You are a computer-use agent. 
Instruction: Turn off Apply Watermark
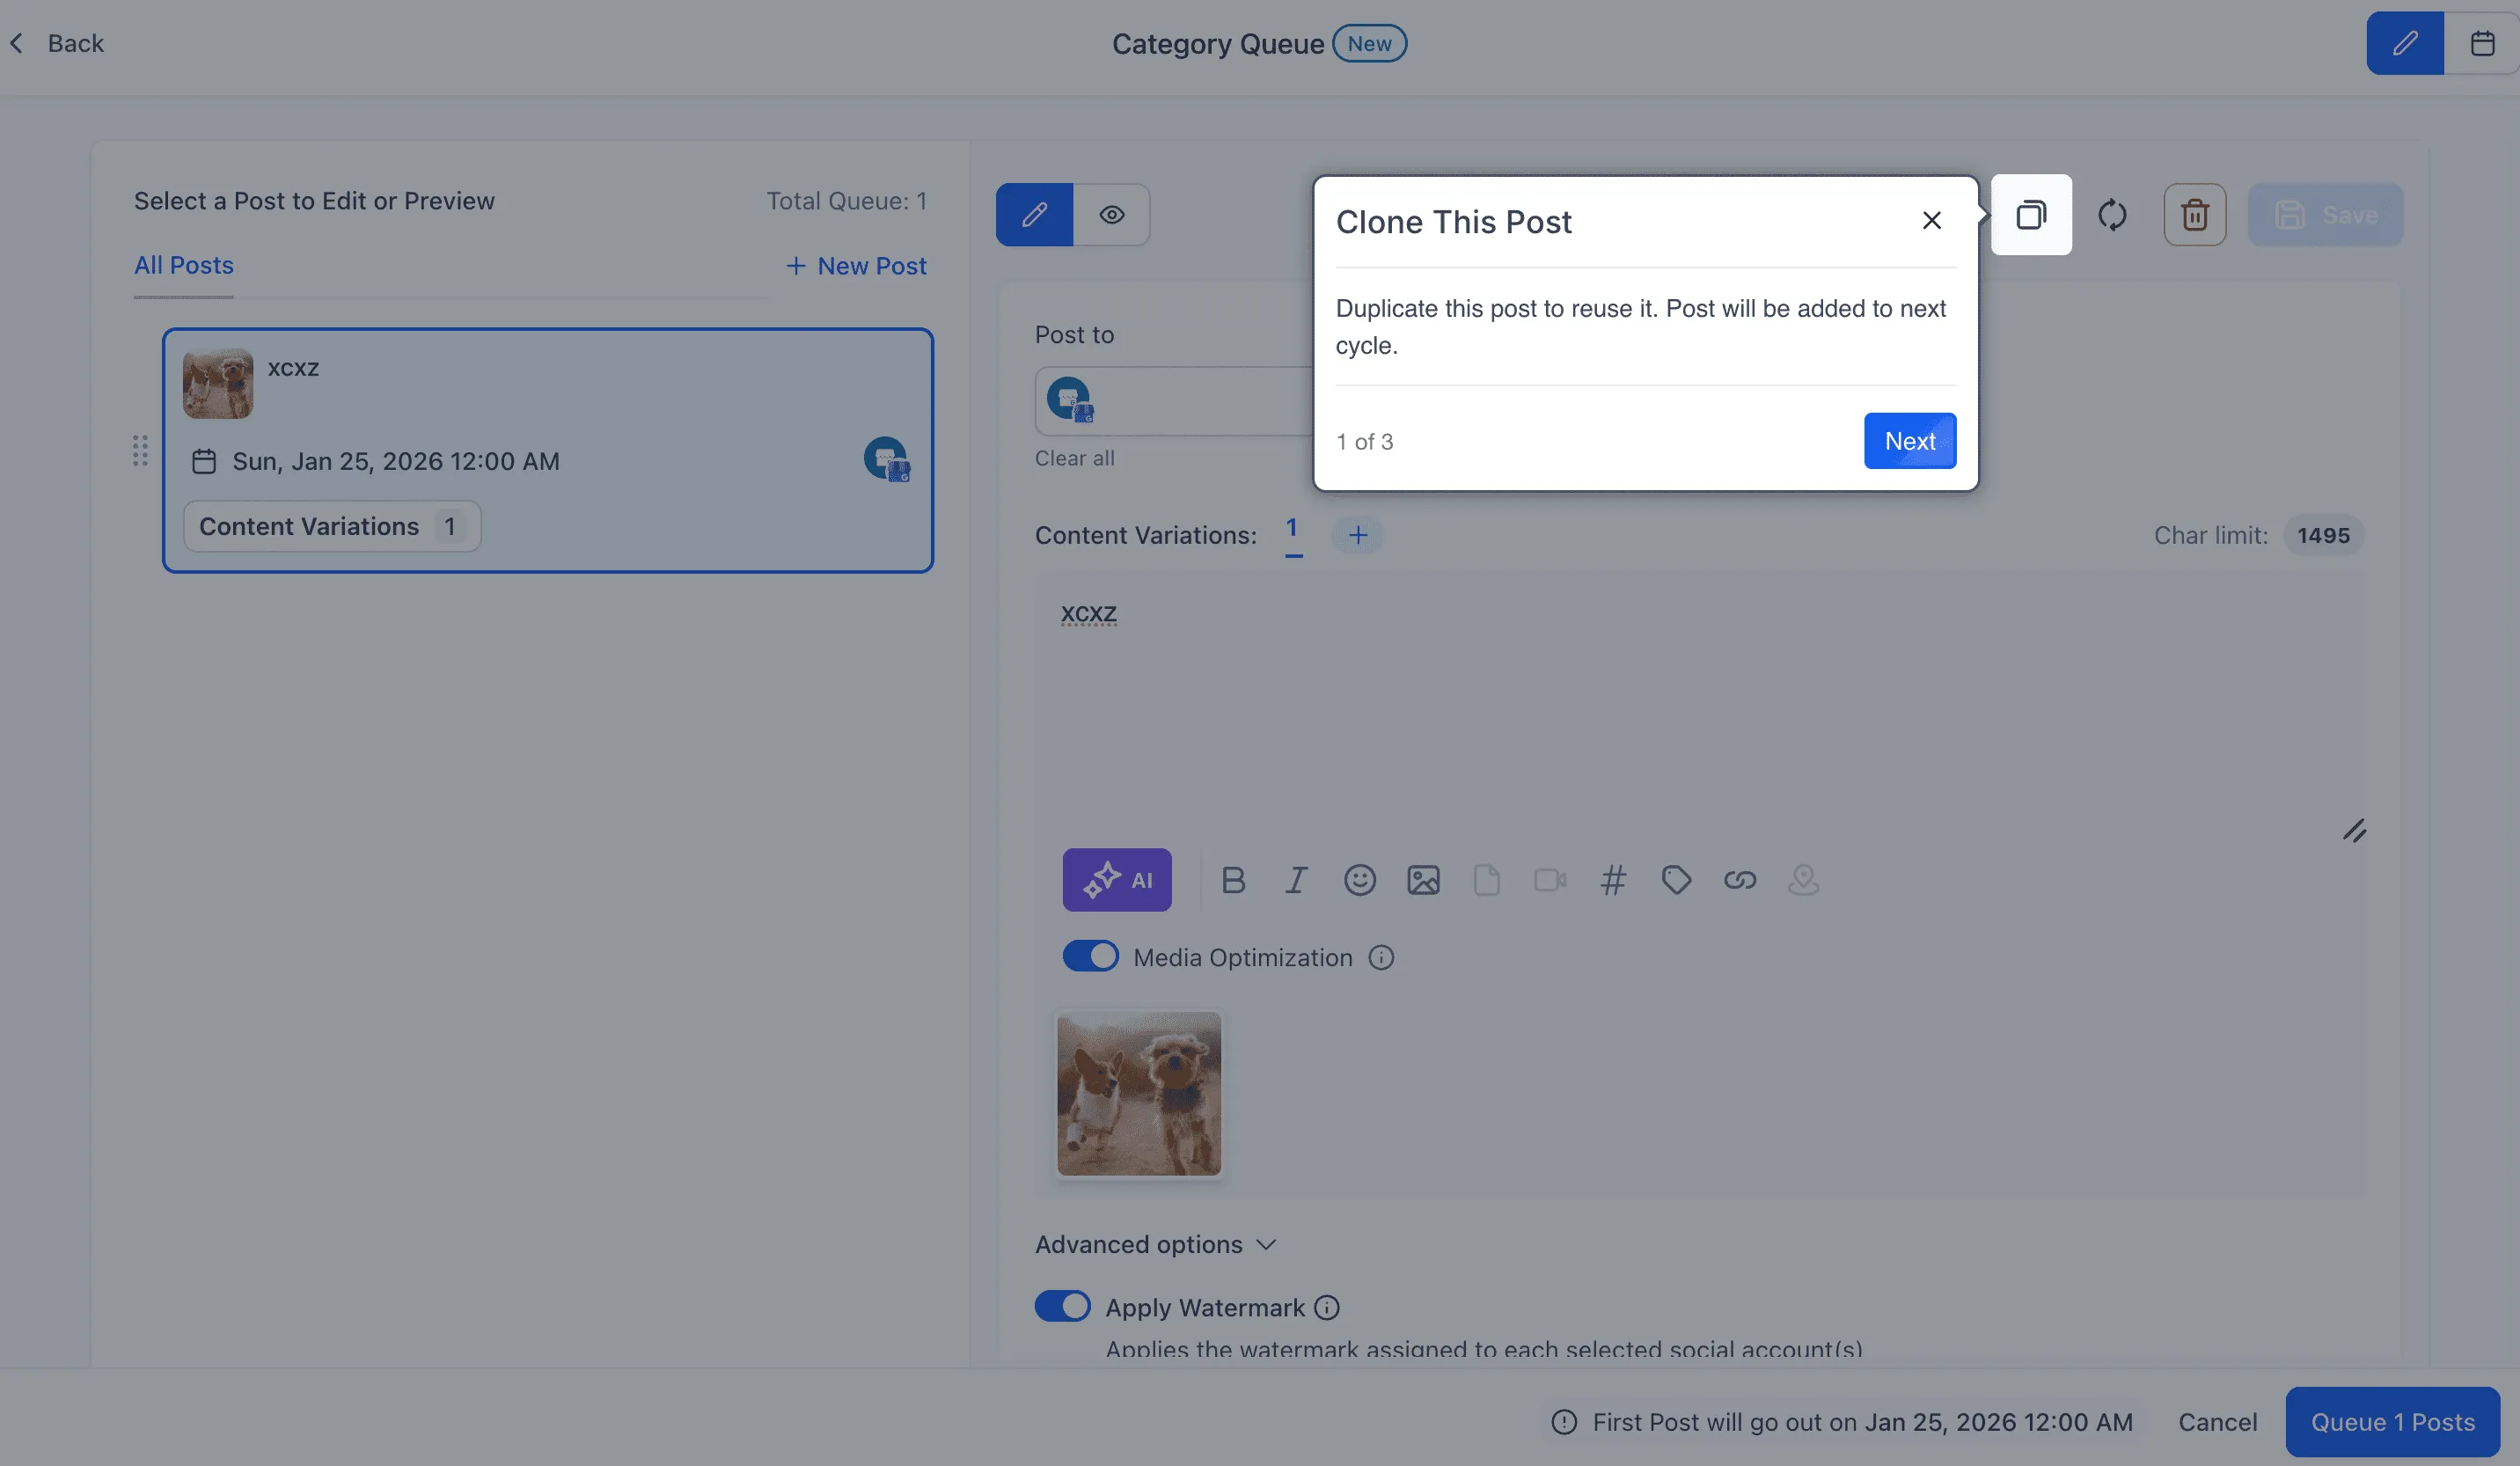click(x=1063, y=1306)
